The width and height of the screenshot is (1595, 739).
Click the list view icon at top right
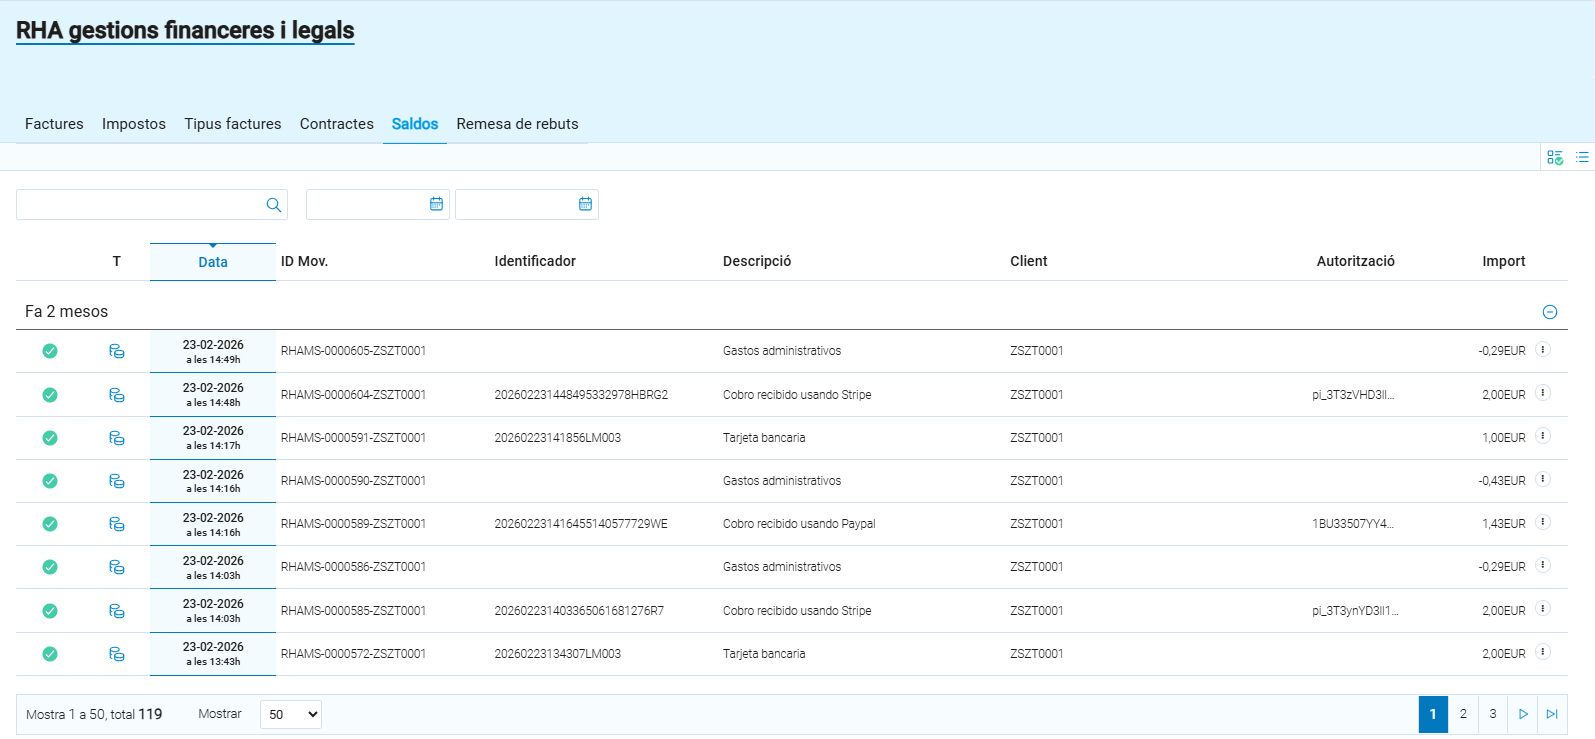click(1582, 157)
